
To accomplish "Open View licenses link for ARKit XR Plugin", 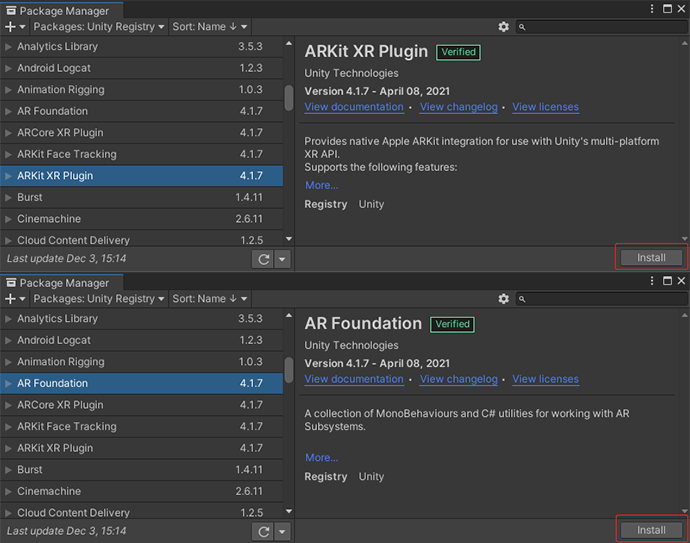I will (545, 107).
